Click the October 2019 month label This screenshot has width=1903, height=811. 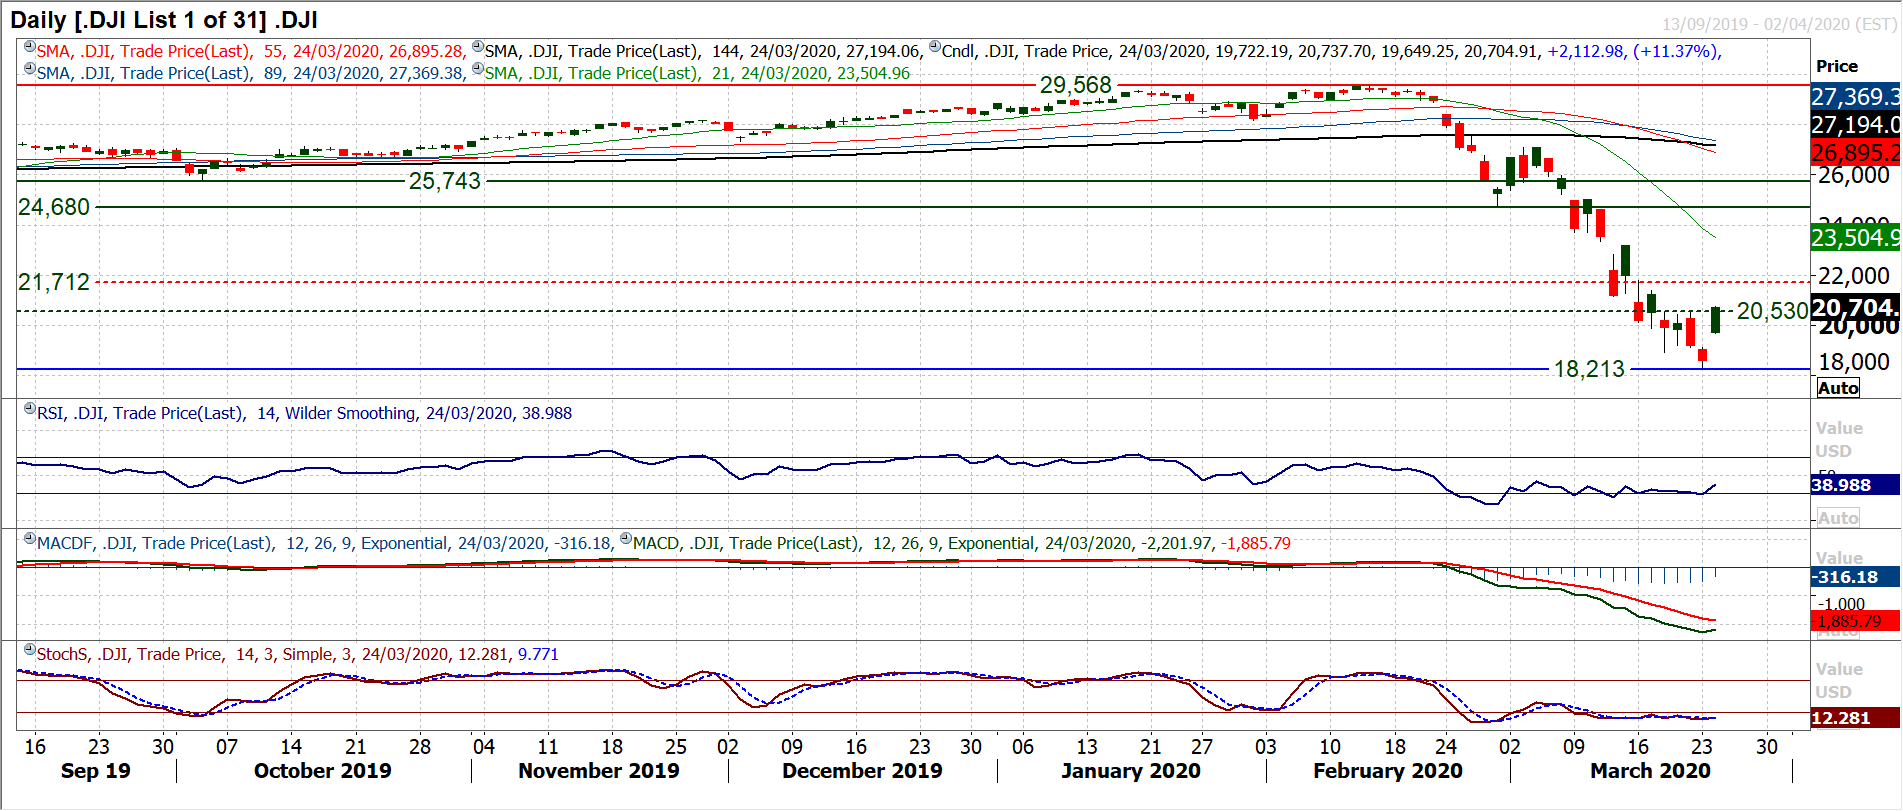tap(322, 771)
